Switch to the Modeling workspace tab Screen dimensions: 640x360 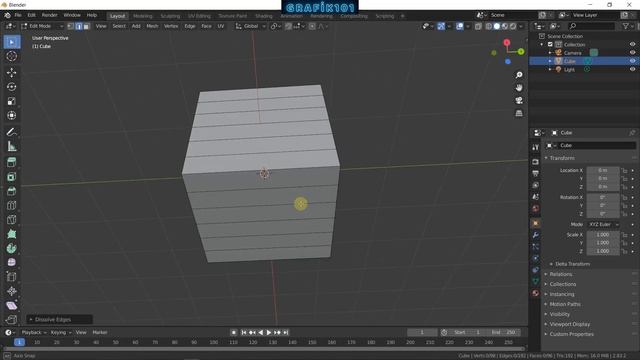click(x=142, y=16)
